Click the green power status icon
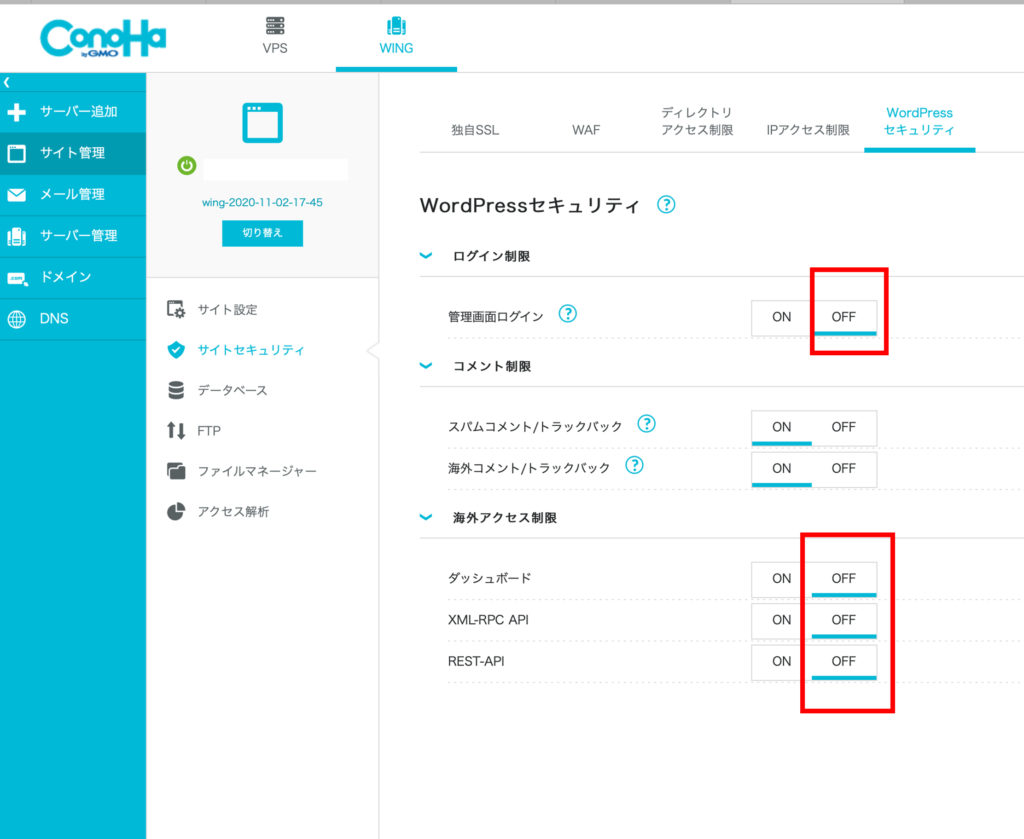The height and width of the screenshot is (839, 1024). [x=187, y=165]
